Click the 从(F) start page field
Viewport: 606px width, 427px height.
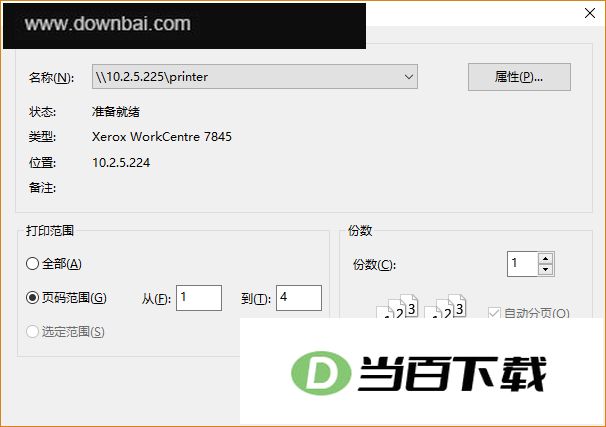click(199, 298)
